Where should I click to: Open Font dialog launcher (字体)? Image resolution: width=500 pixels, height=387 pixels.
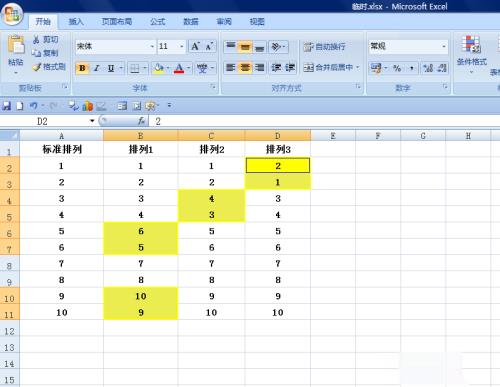tap(213, 87)
